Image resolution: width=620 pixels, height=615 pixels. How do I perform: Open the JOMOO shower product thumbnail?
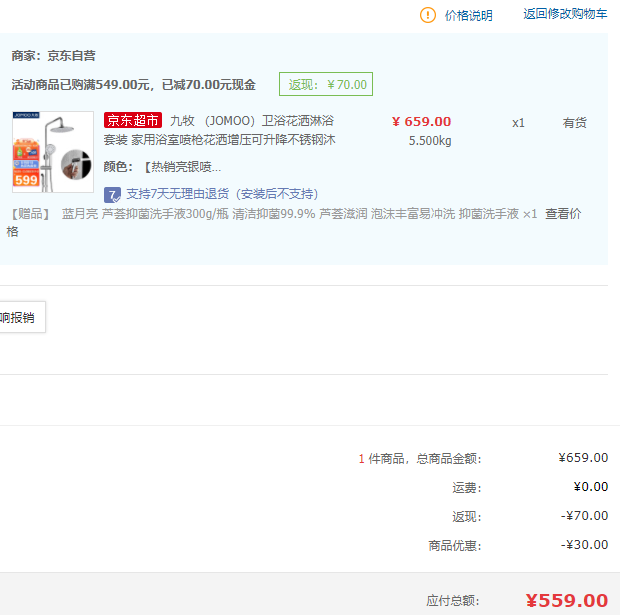click(53, 152)
